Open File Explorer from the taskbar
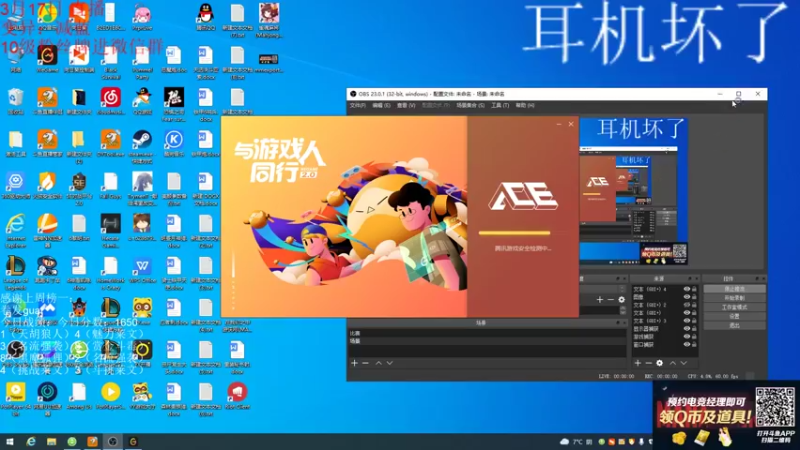Viewport: 800px width, 450px height. point(52,441)
